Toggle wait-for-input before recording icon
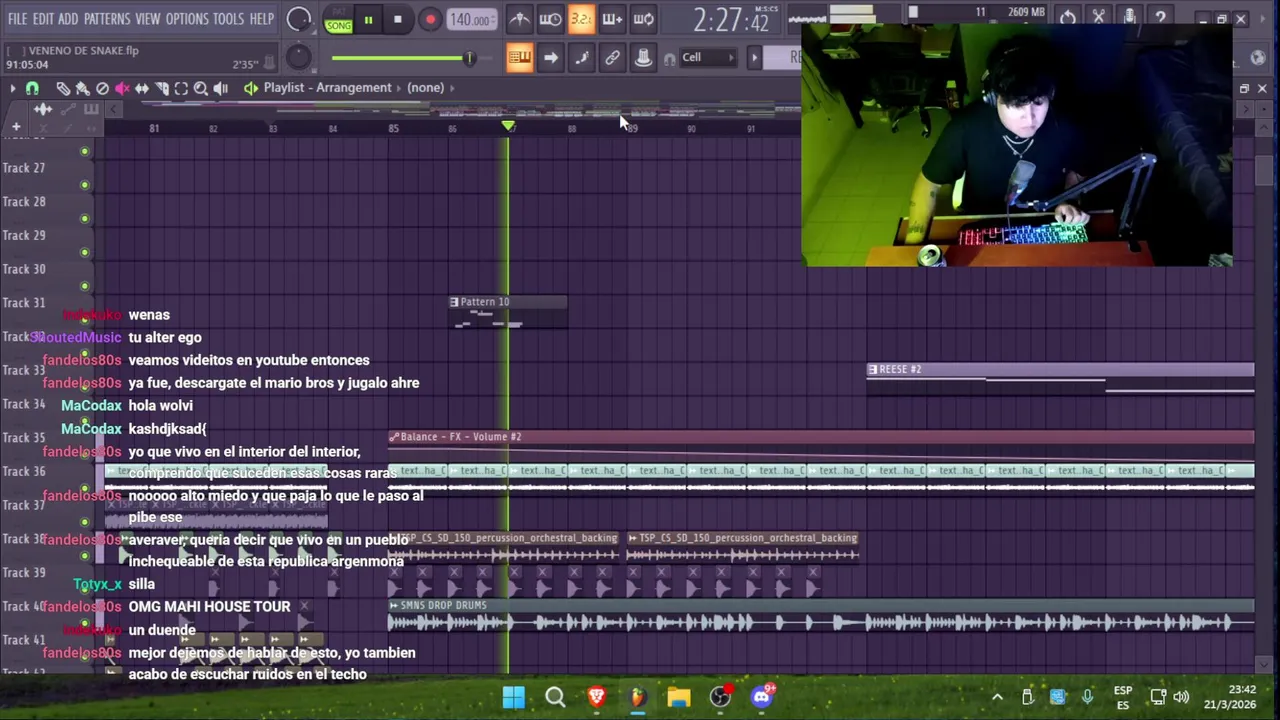 click(x=550, y=19)
